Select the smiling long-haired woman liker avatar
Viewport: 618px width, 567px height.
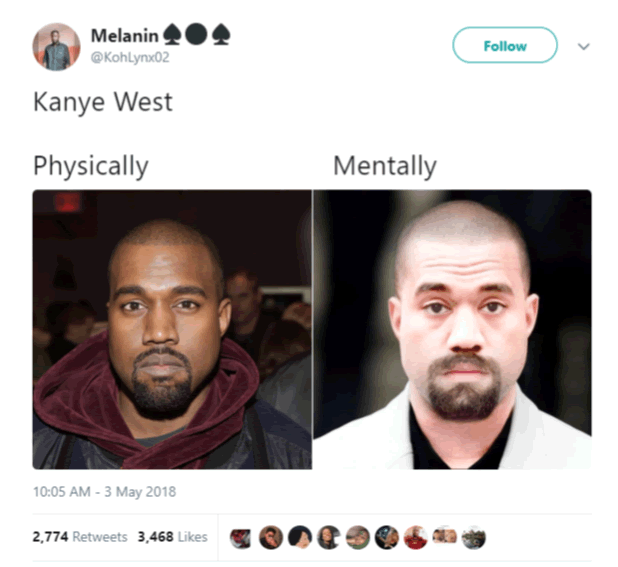pyautogui.click(x=329, y=537)
